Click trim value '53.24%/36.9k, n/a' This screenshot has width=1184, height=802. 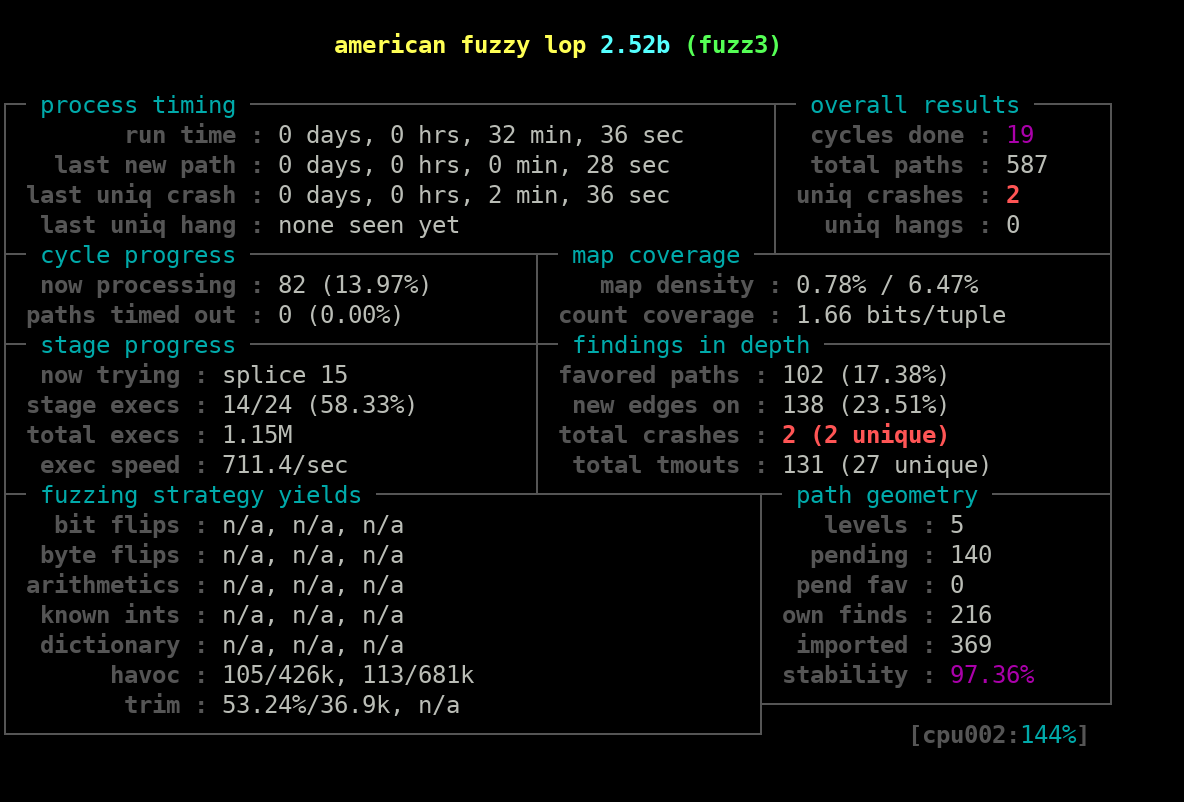tap(341, 705)
